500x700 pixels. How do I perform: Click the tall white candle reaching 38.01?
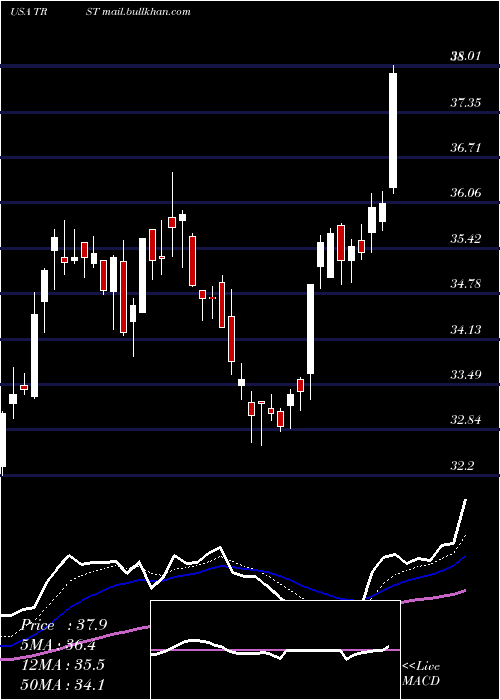click(x=393, y=130)
